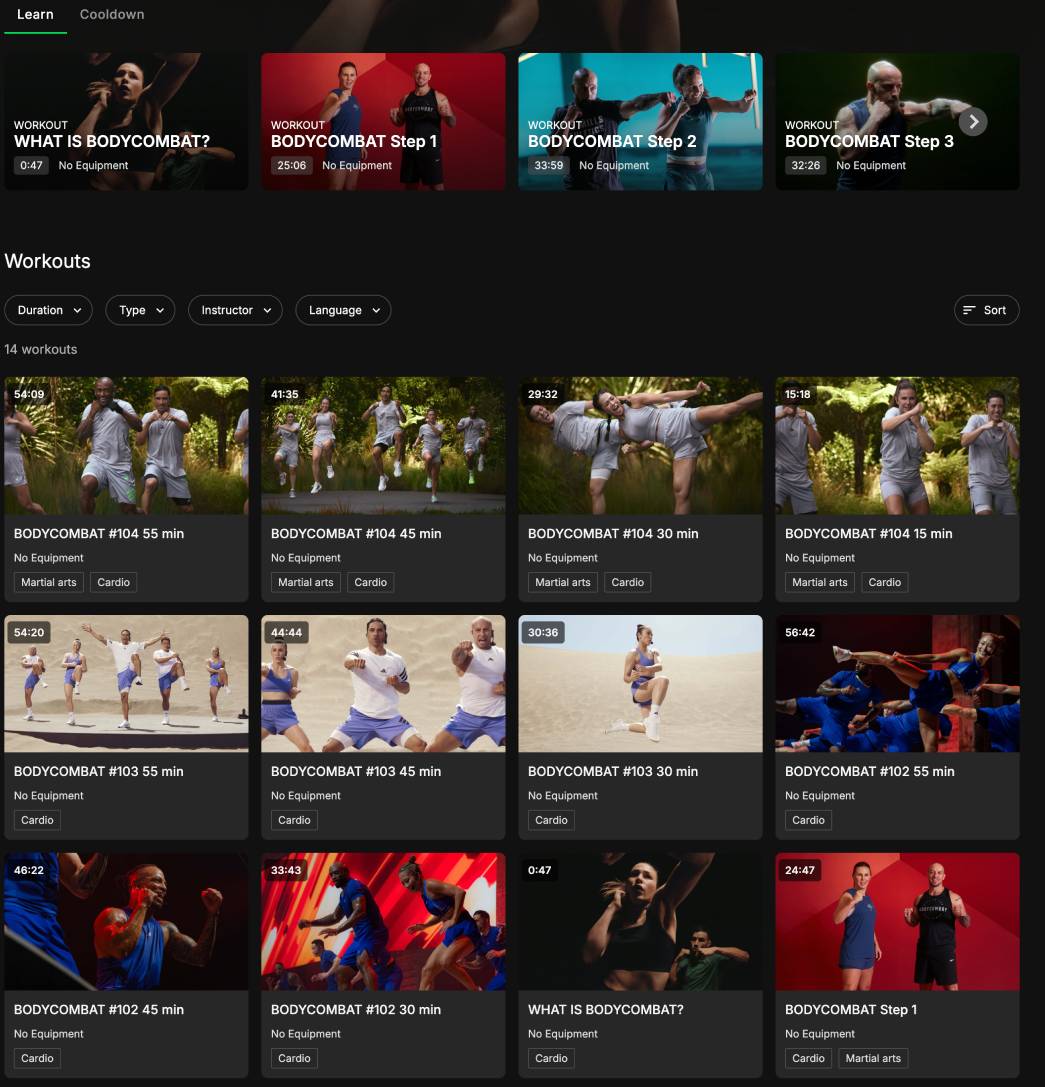Image resolution: width=1045 pixels, height=1087 pixels.
Task: Open the Language filter
Action: pyautogui.click(x=342, y=310)
